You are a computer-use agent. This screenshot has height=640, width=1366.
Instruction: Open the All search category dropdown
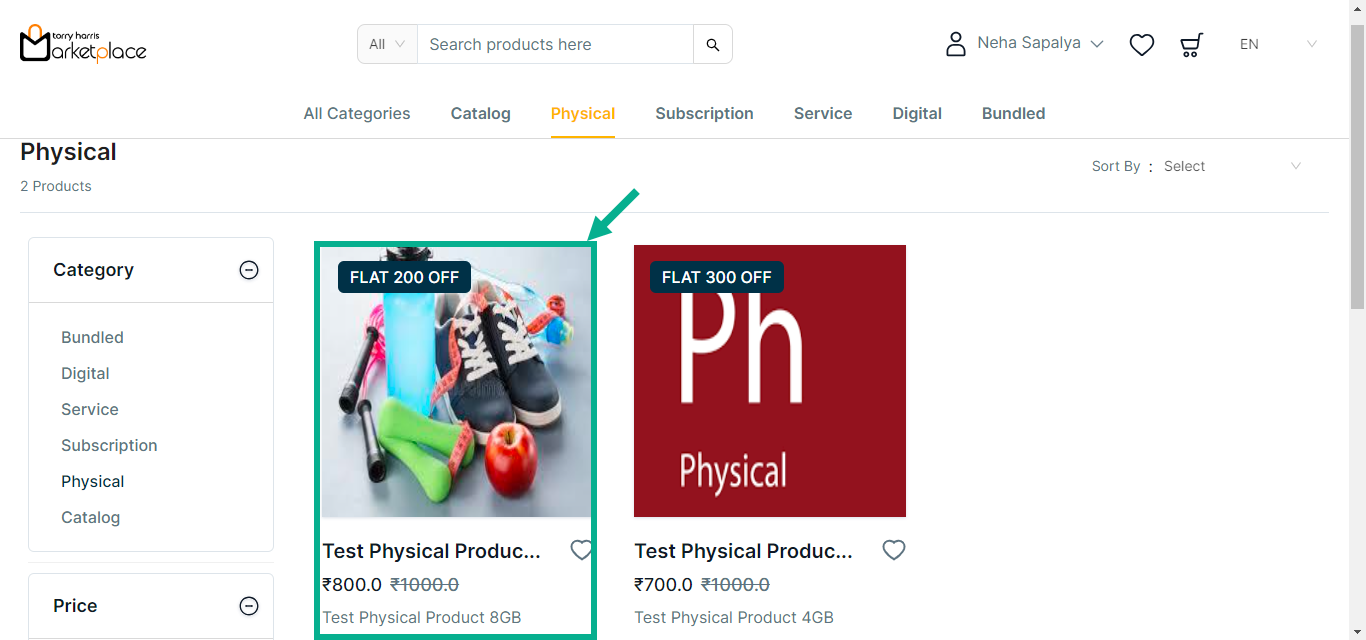[x=387, y=44]
